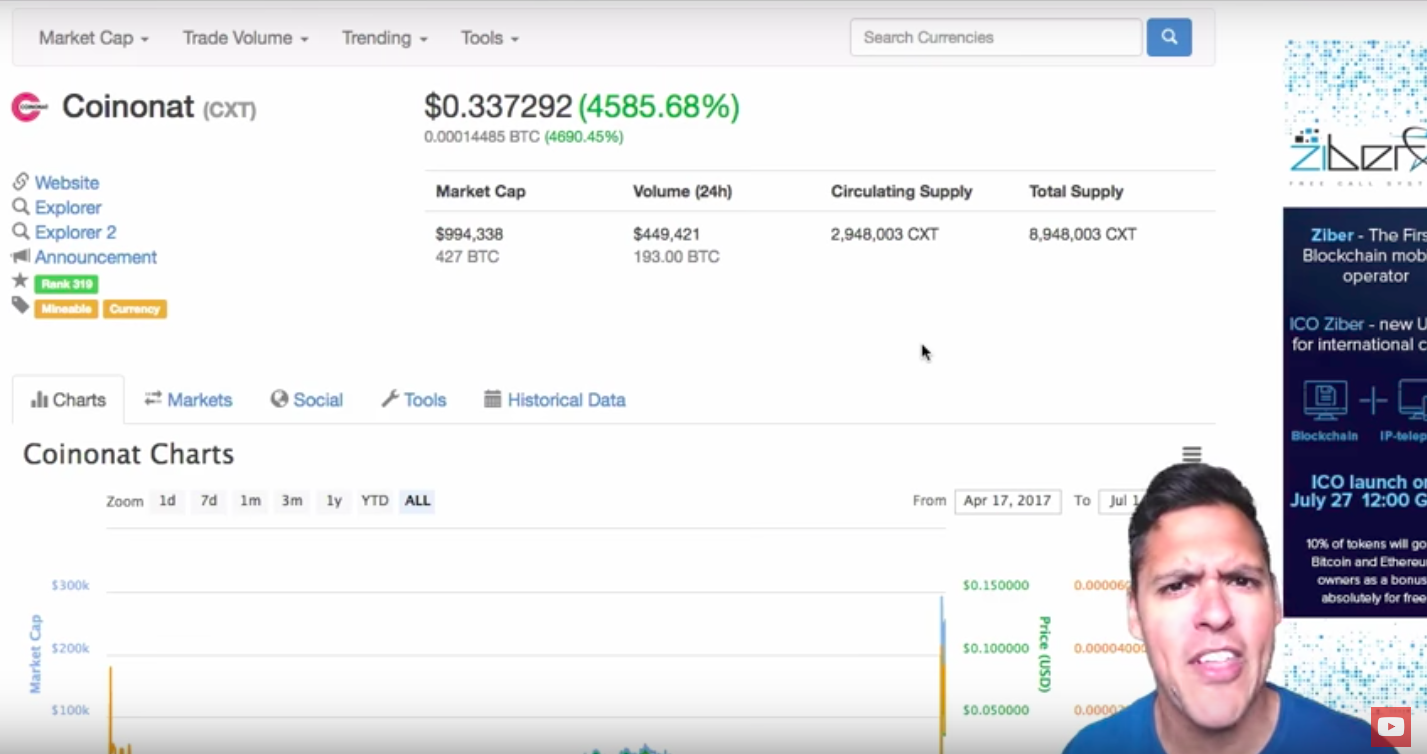Set chart zoom to 1y
The width and height of the screenshot is (1427, 754).
coord(333,501)
